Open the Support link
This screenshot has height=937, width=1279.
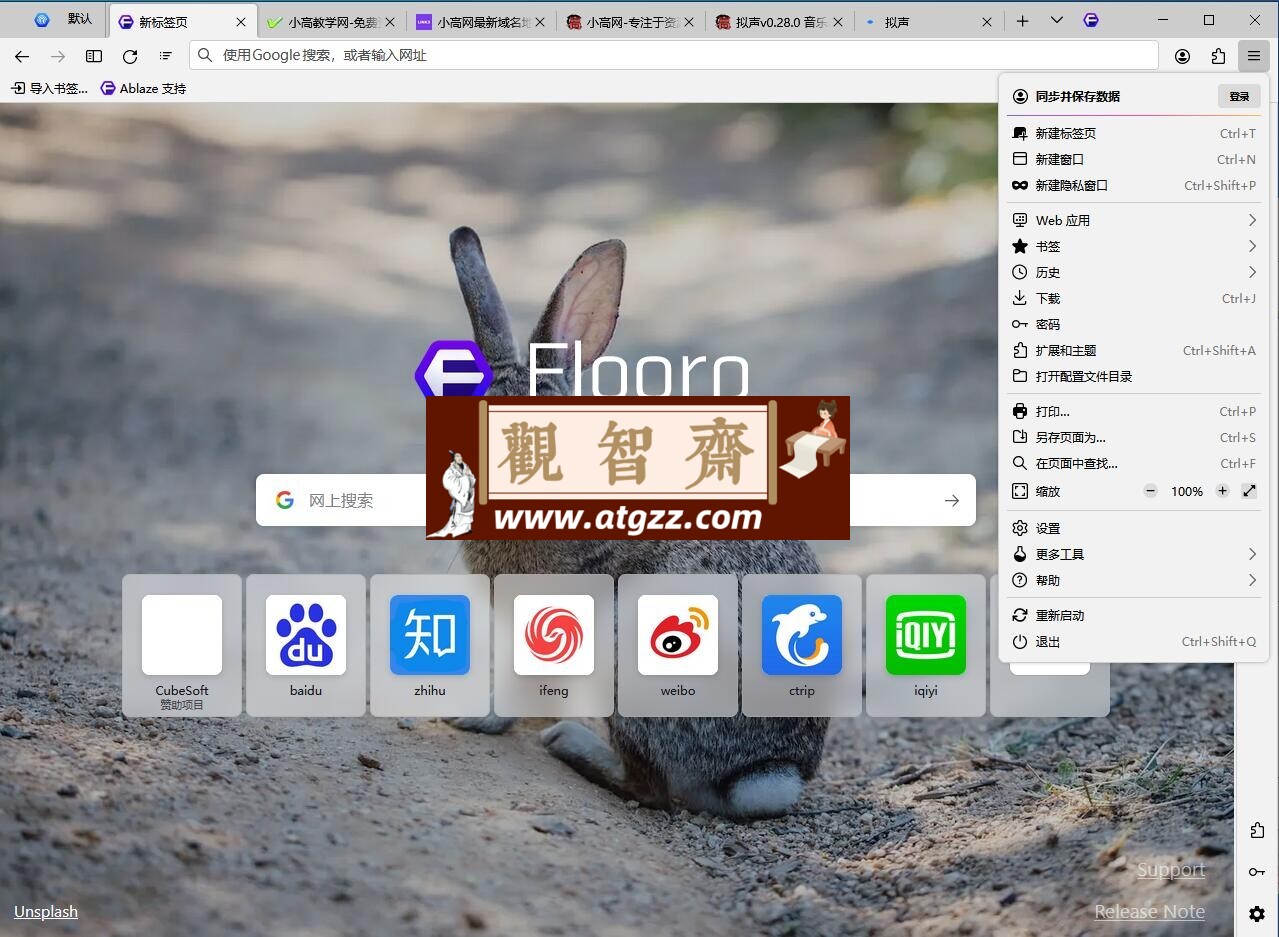click(1171, 870)
